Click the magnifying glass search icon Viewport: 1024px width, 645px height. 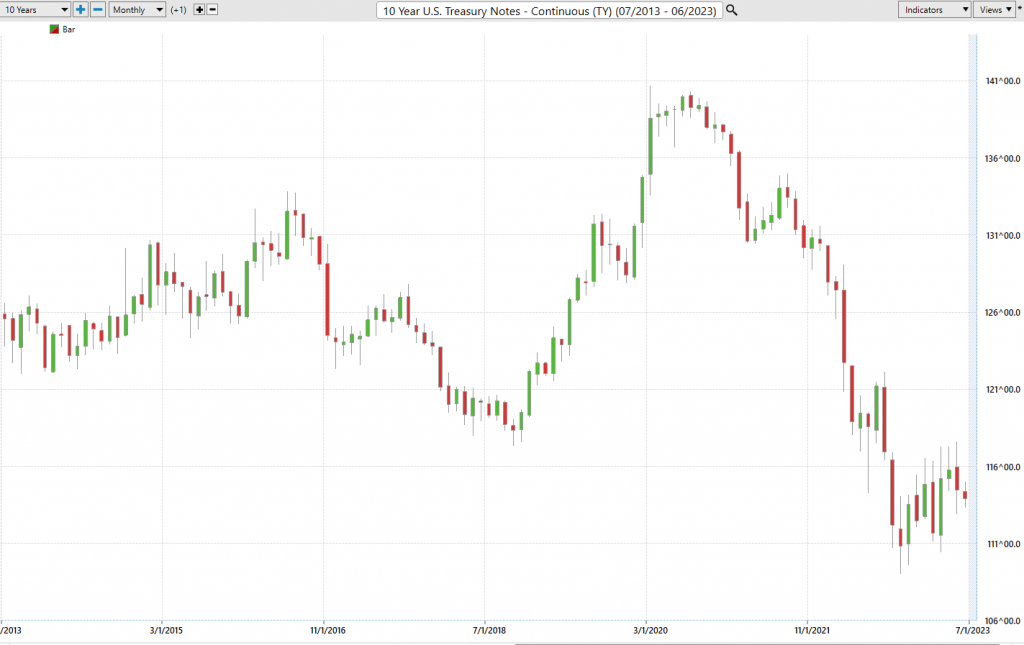732,10
